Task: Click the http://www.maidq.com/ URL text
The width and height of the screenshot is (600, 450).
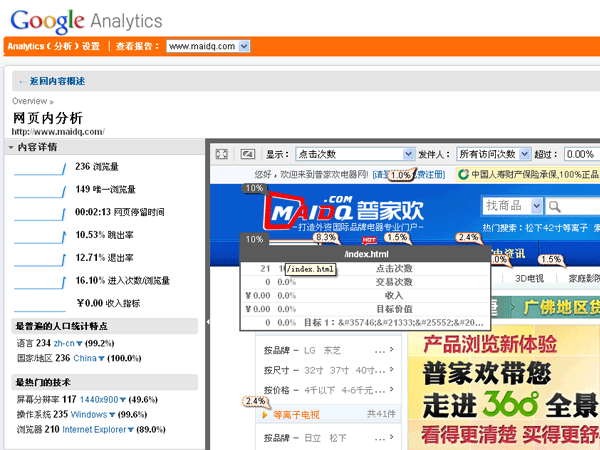Action: (58, 132)
